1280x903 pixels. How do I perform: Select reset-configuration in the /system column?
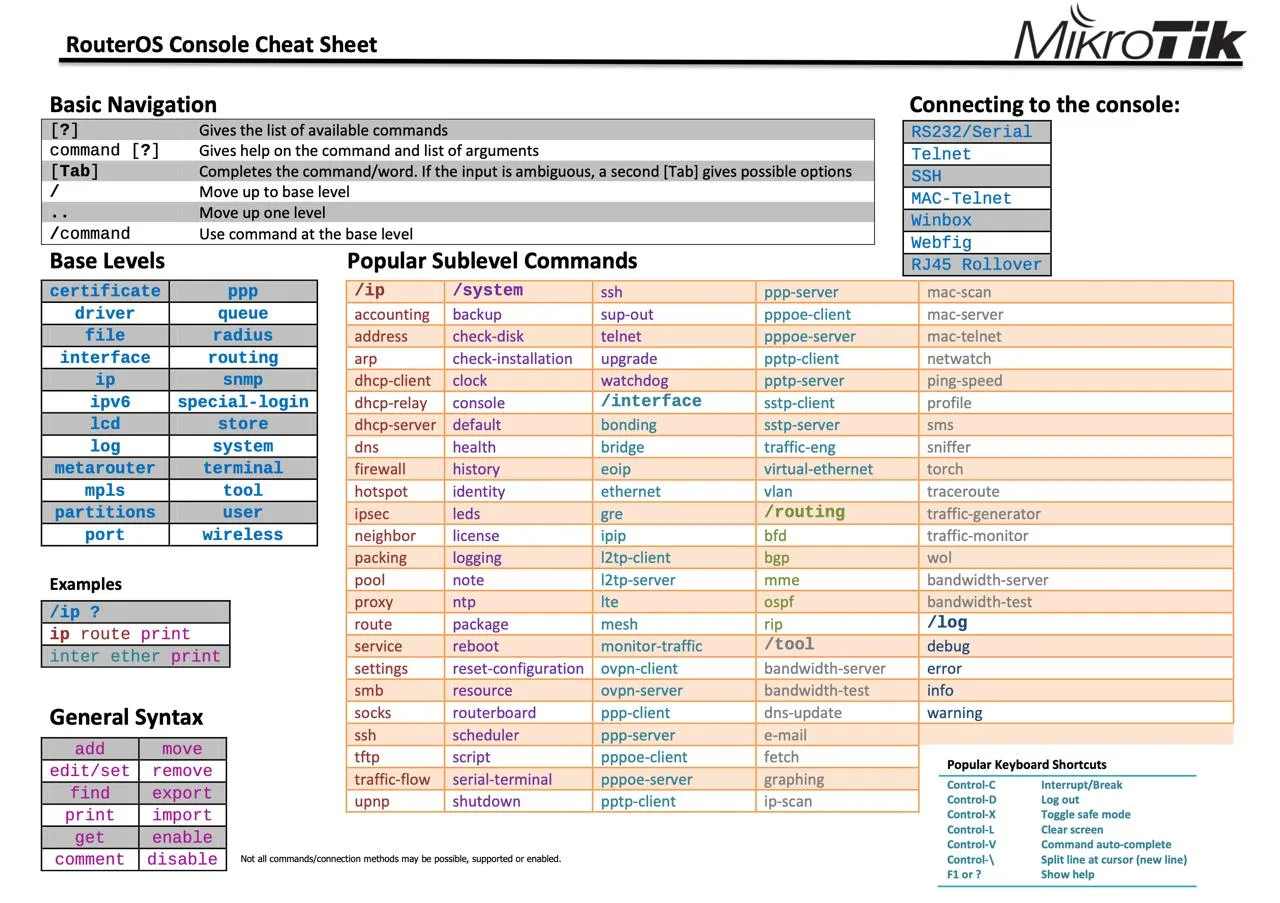(517, 668)
